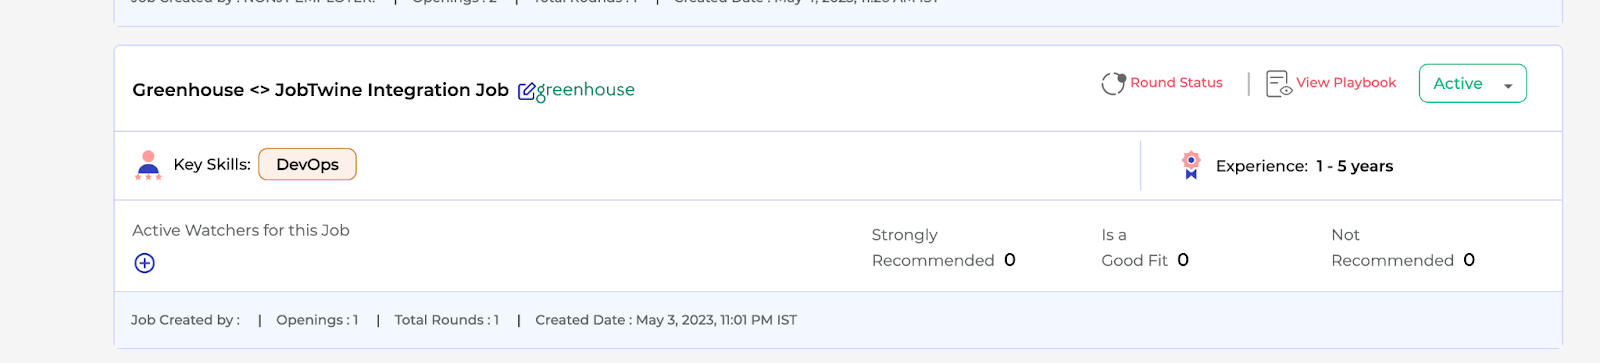Click the Created Date May 3, 2023 text
Image resolution: width=1600 pixels, height=363 pixels.
point(666,320)
